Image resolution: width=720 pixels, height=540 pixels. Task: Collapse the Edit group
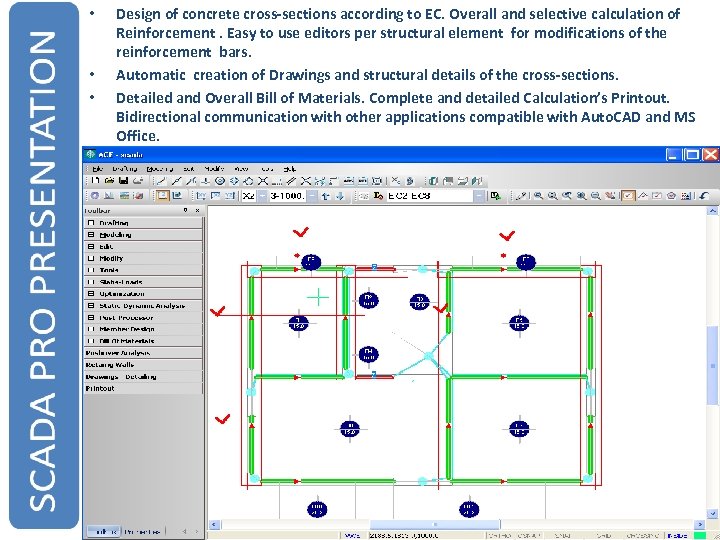pos(91,247)
